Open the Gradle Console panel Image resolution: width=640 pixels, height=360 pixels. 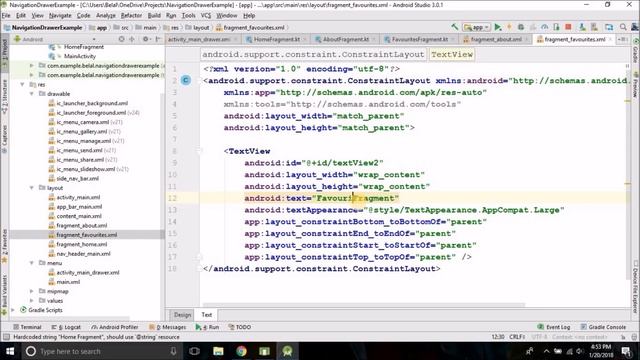(x=603, y=327)
